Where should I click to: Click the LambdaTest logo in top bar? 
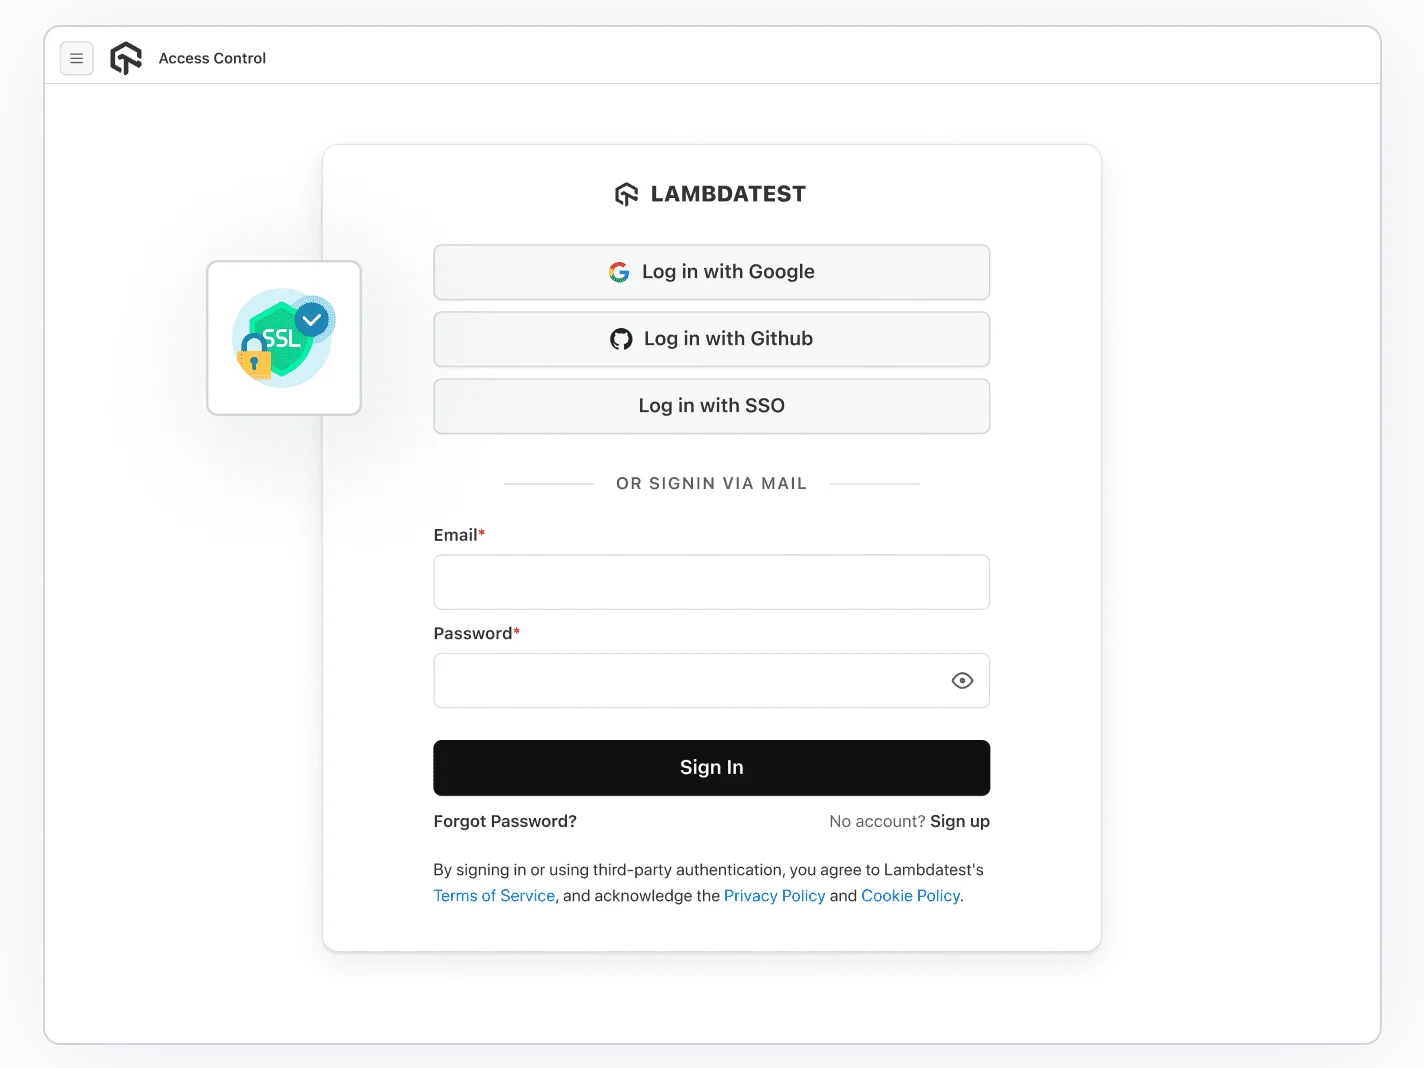[126, 58]
